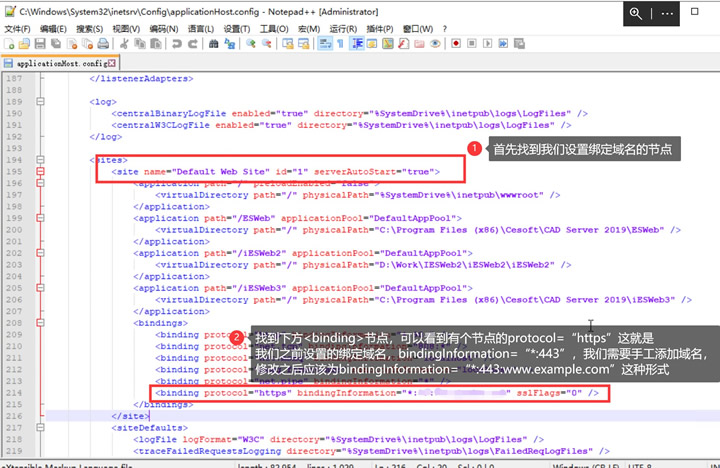This screenshot has height=468, width=720.
Task: Save the file using the toolbar Save icon
Action: (x=41, y=44)
